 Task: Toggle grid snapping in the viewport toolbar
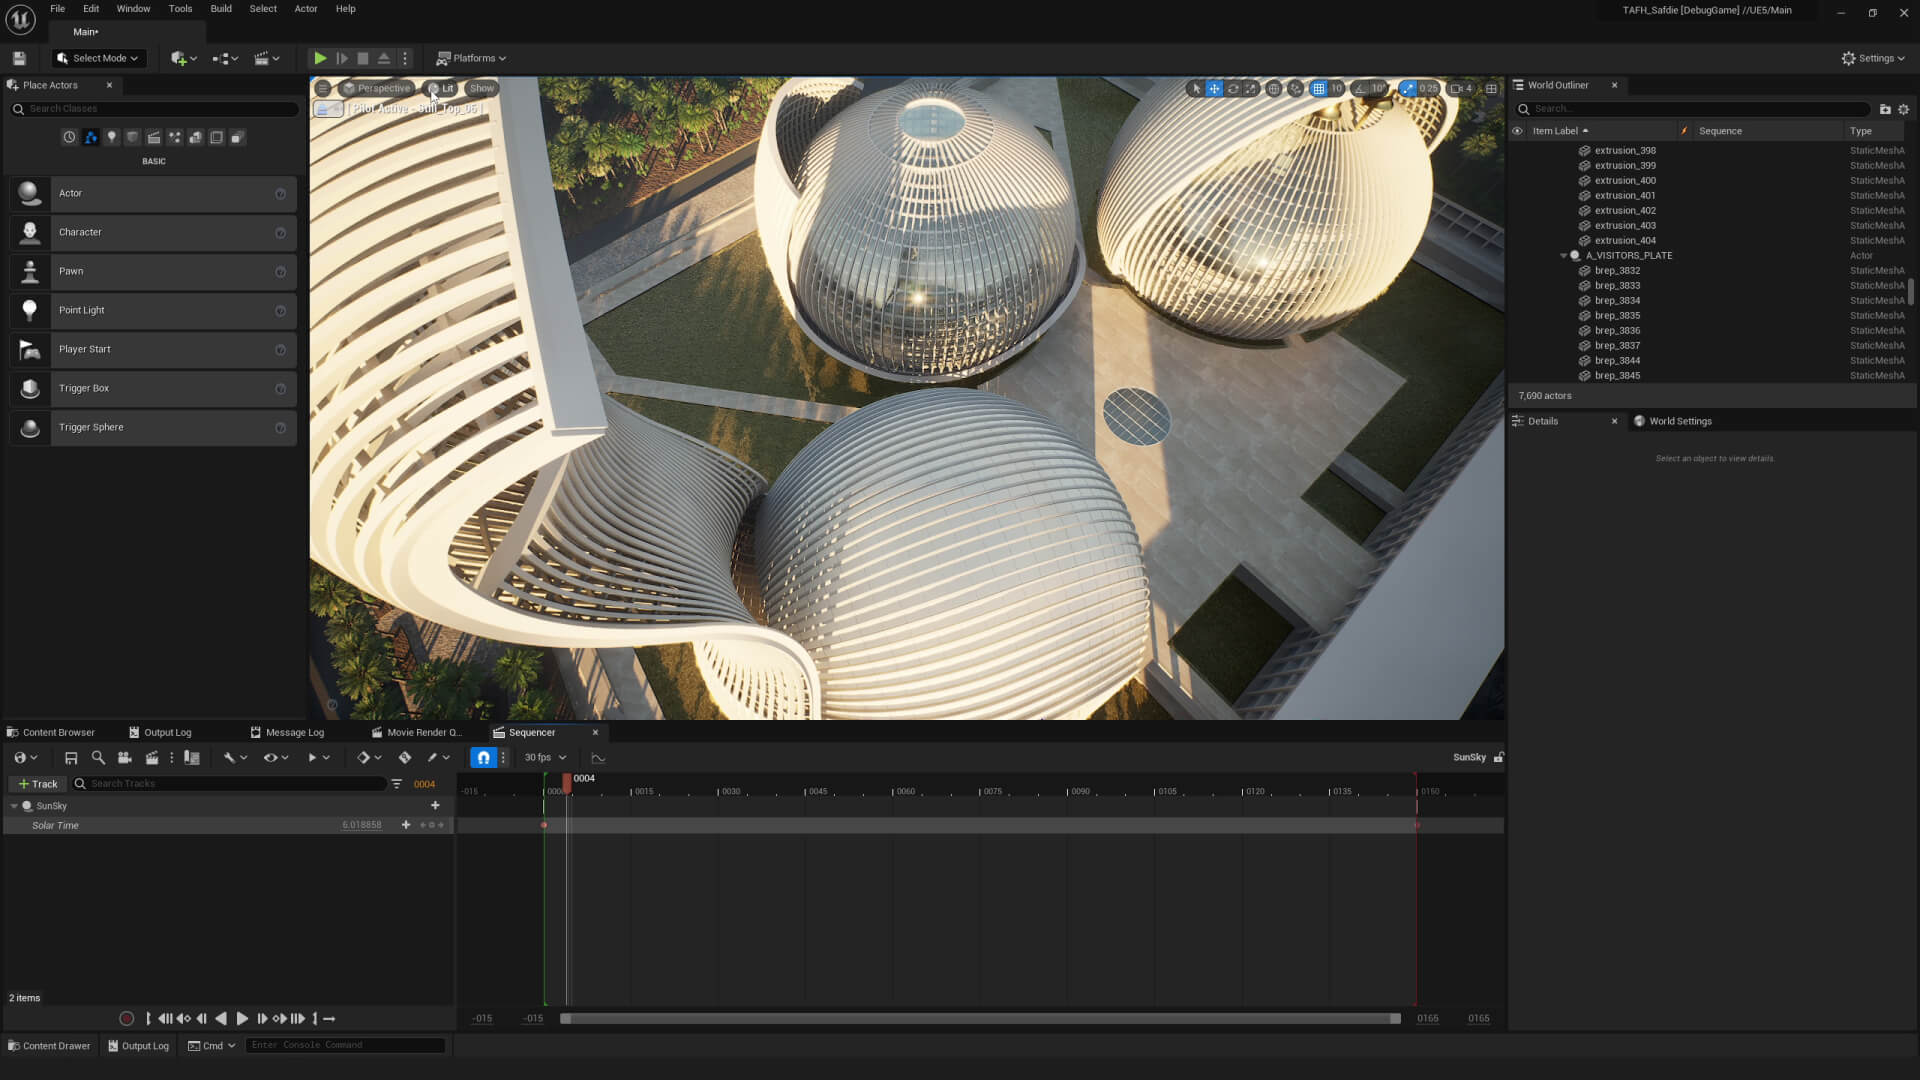[1318, 89]
